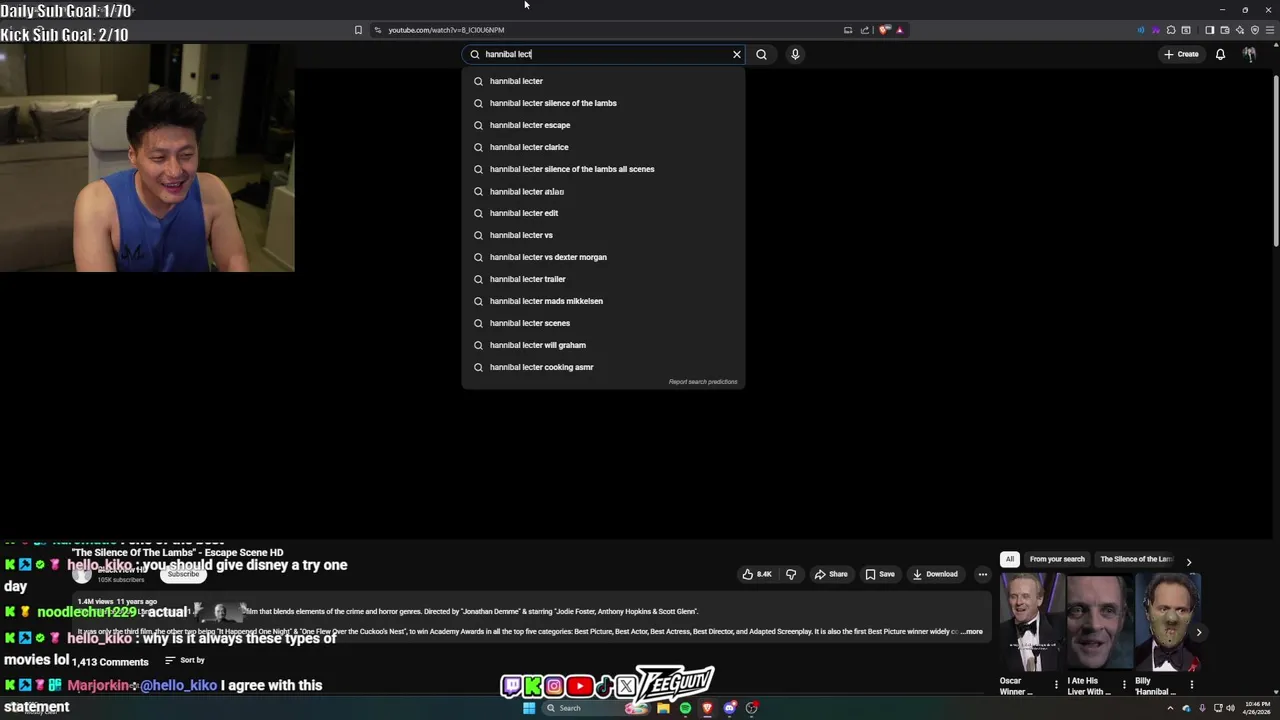Image resolution: width=1280 pixels, height=720 pixels.
Task: Select the 'All' filter chip
Action: 1010,559
